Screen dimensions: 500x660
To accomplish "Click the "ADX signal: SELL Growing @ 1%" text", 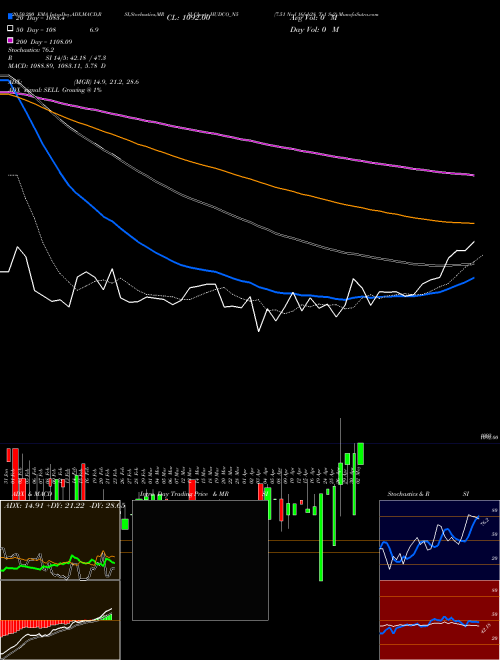I will pos(55,90).
